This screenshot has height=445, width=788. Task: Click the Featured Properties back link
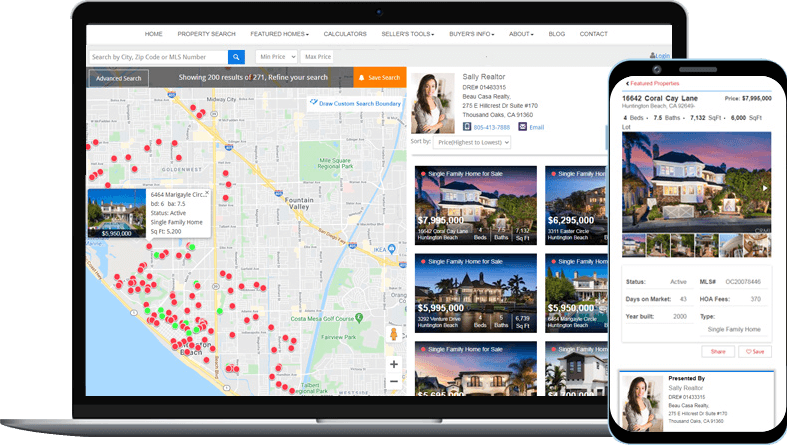pyautogui.click(x=650, y=83)
